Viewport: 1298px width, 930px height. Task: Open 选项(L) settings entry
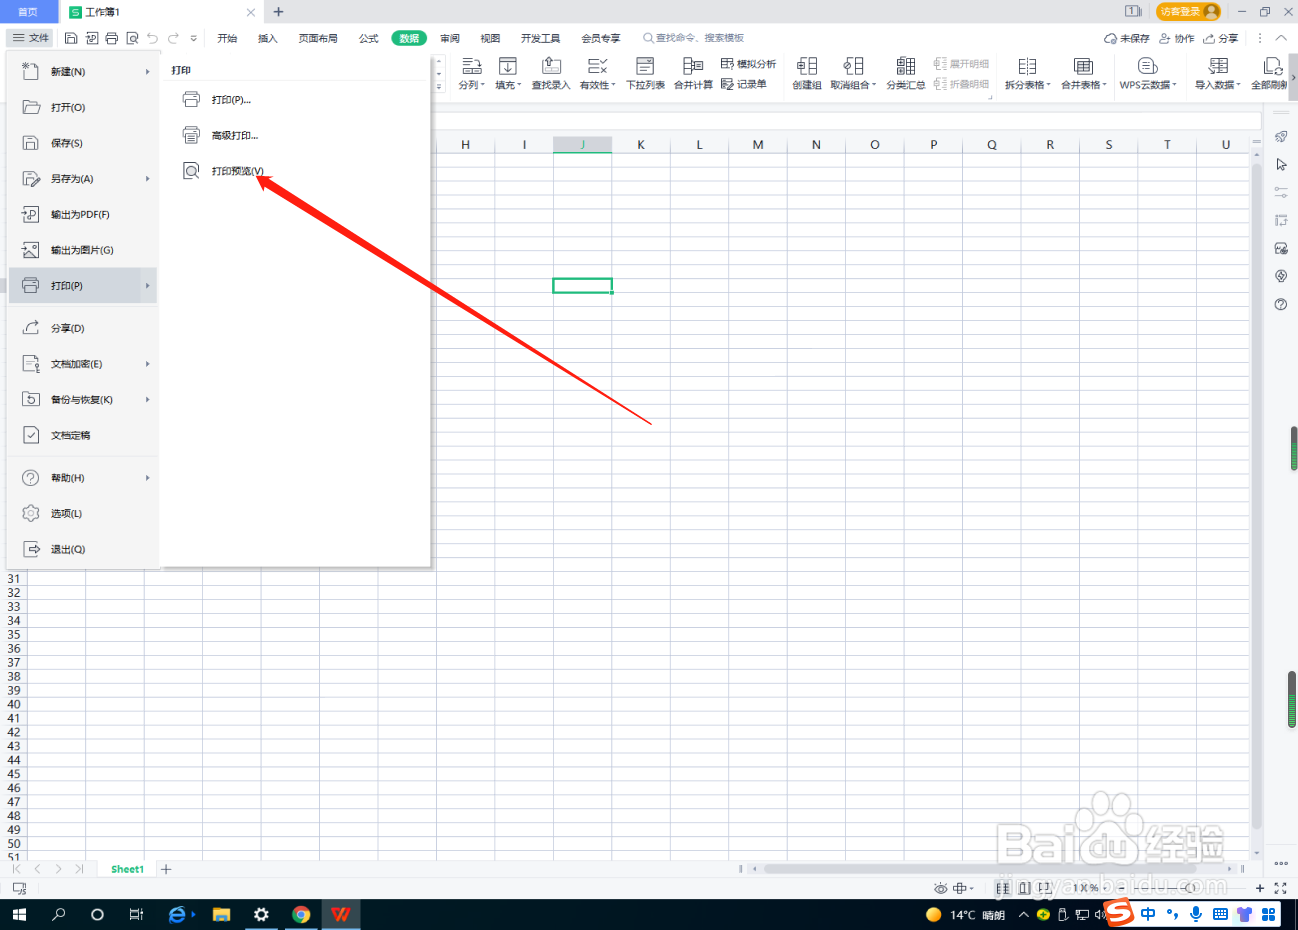coord(83,513)
